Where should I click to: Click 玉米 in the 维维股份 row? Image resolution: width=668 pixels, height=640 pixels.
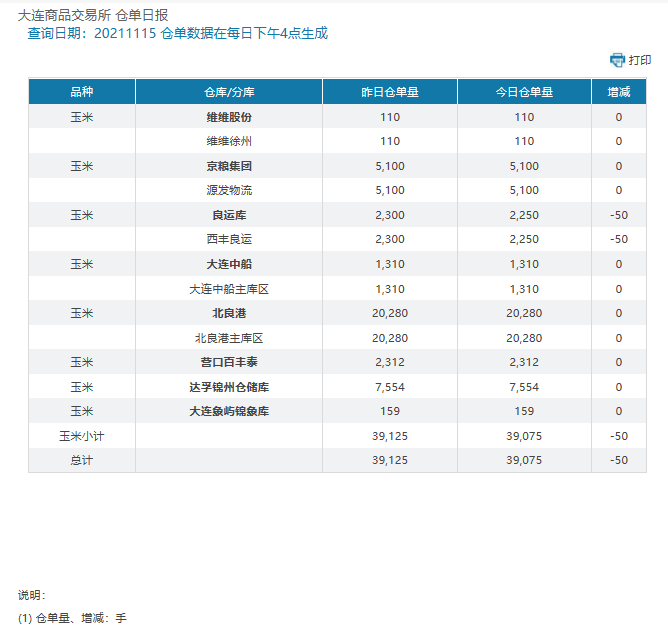82,117
